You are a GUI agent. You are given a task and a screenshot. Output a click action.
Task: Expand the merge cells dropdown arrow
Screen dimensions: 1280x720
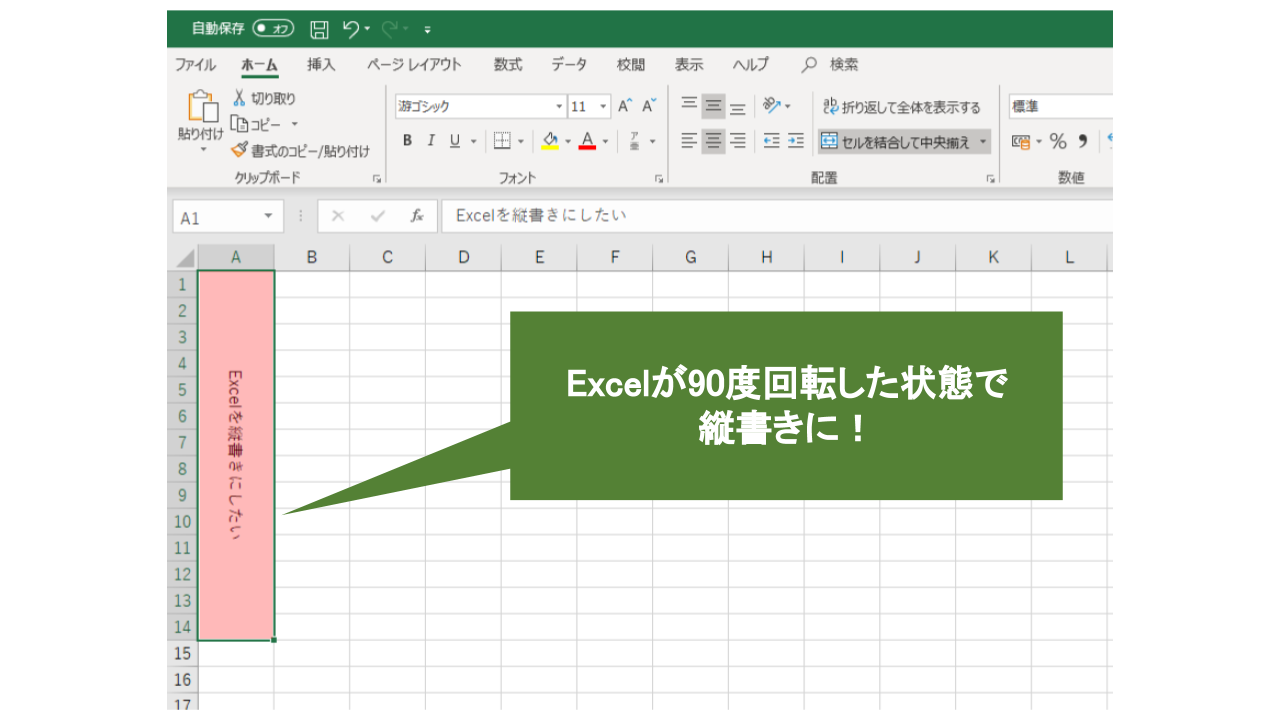point(983,142)
